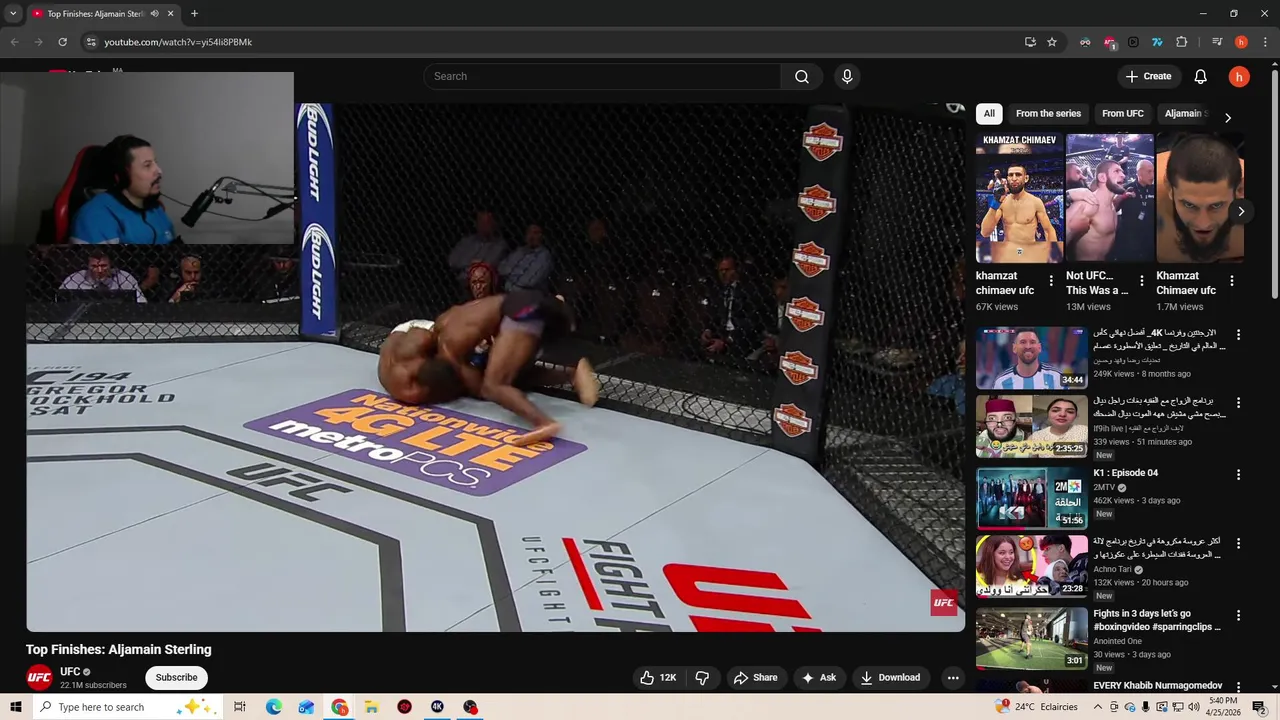Open the Not UFC... This Was a... Short
This screenshot has height=720, width=1280.
[x=1109, y=198]
